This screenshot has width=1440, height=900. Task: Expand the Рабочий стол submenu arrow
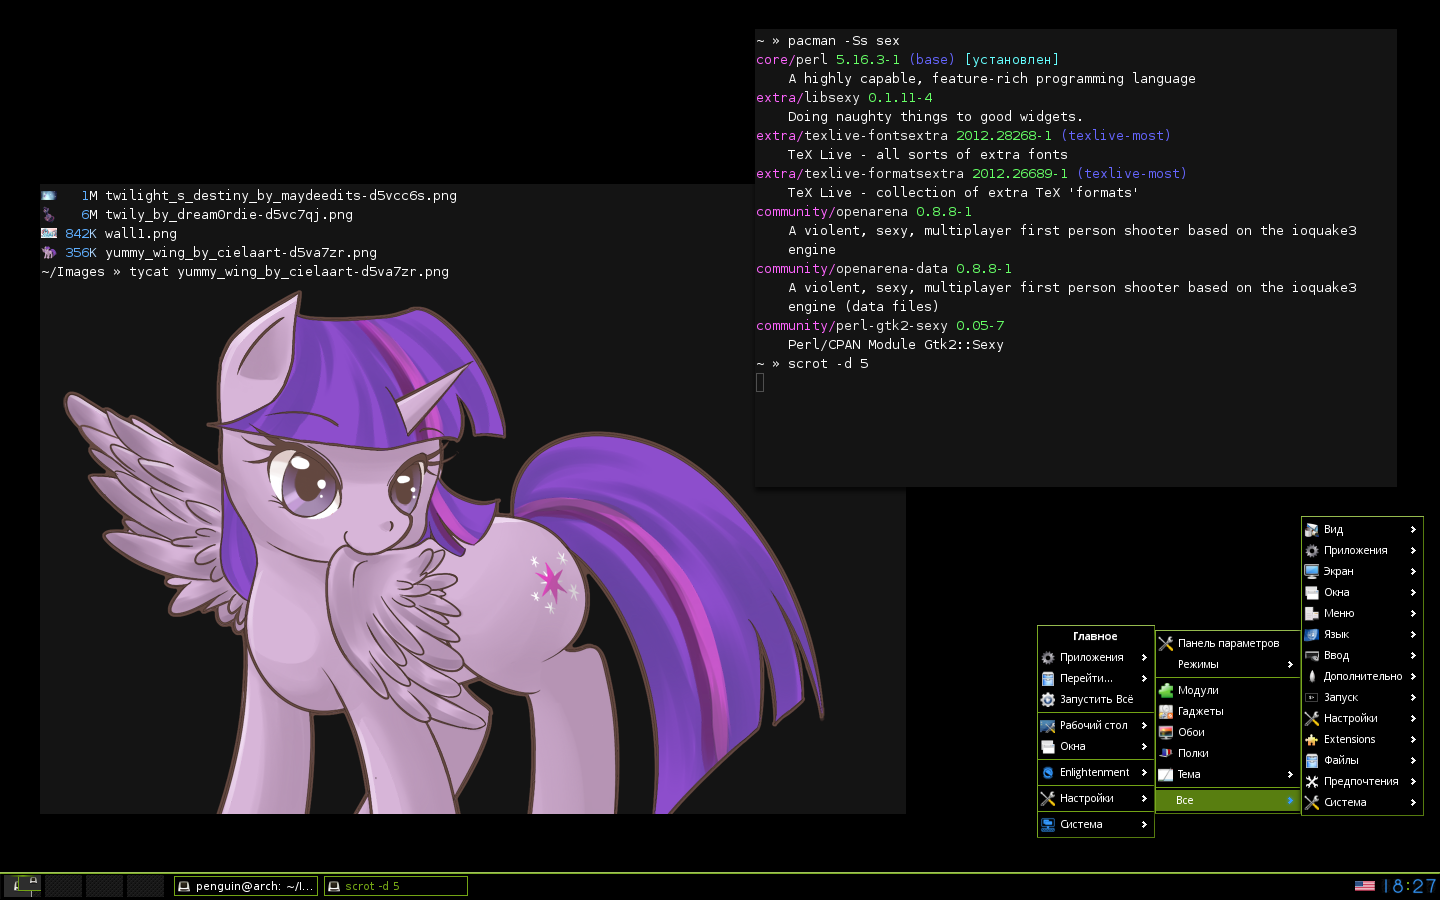1144,725
